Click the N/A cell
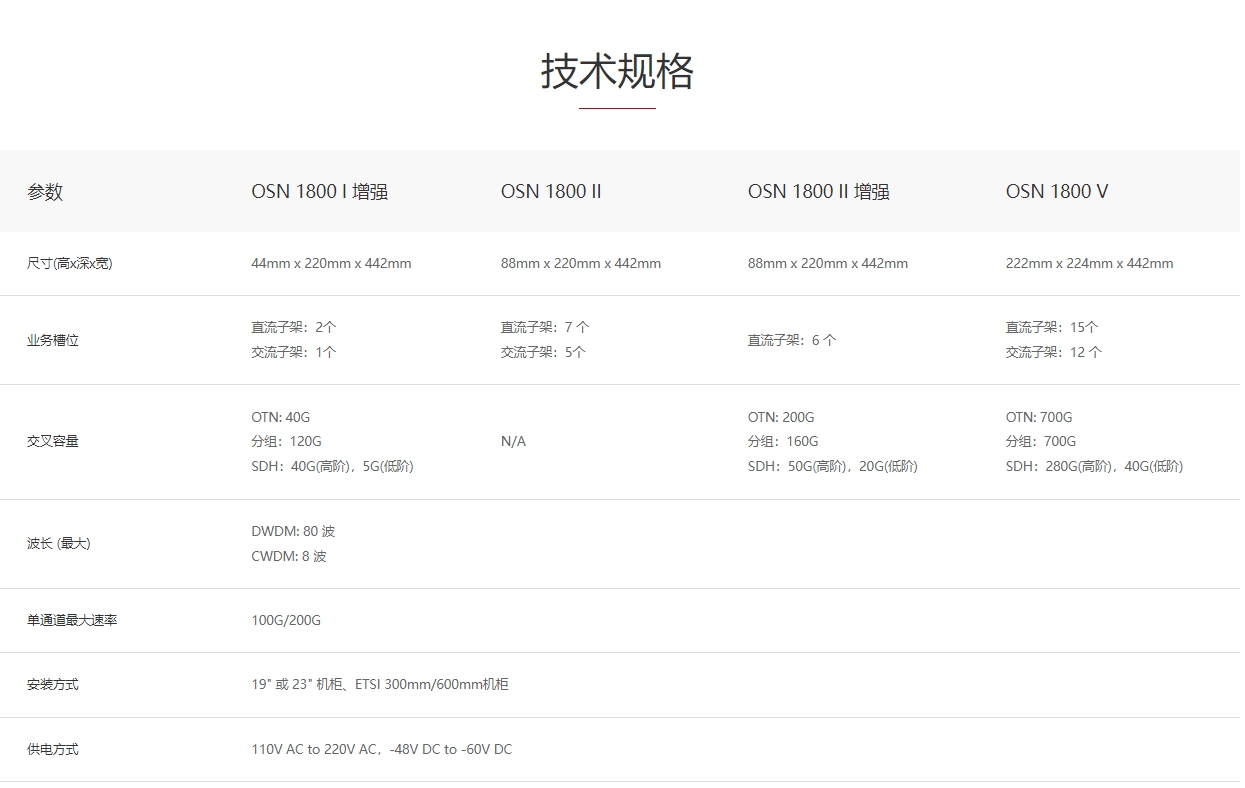 point(513,441)
